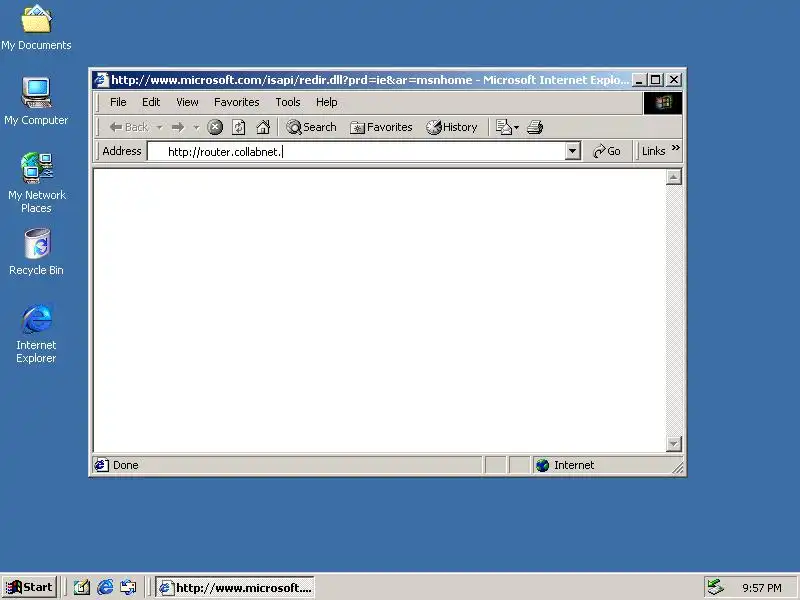Click the Back arrow in the IE toolbar

[x=129, y=127]
